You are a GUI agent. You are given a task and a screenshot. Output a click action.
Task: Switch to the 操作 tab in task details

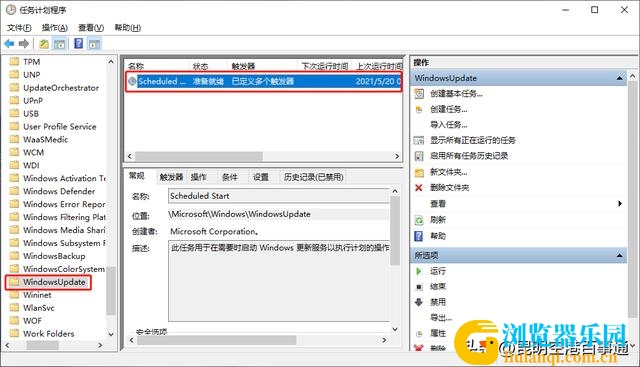(199, 177)
